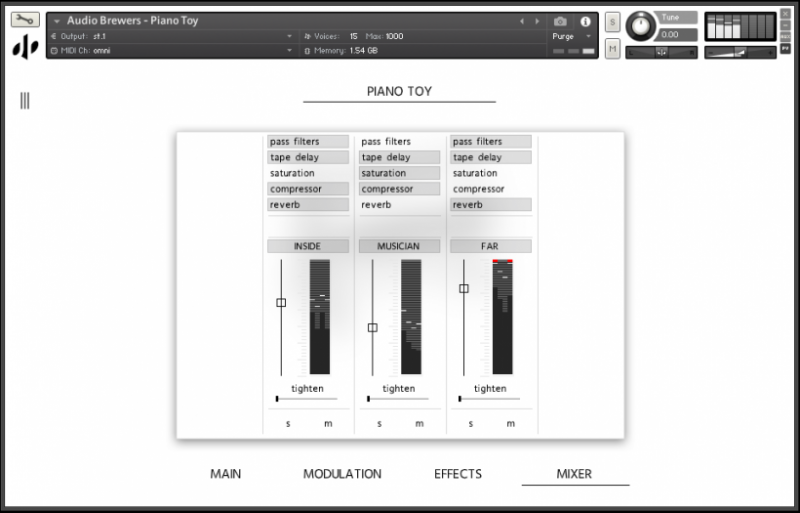Toggle tape delay on MUSICIAN channel
Screen dimensions: 800x513
point(399,157)
